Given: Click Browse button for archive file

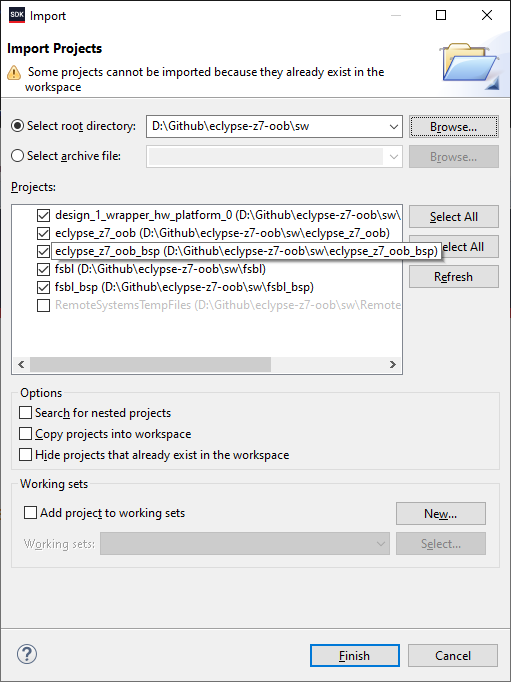Looking at the screenshot, I should (x=454, y=157).
